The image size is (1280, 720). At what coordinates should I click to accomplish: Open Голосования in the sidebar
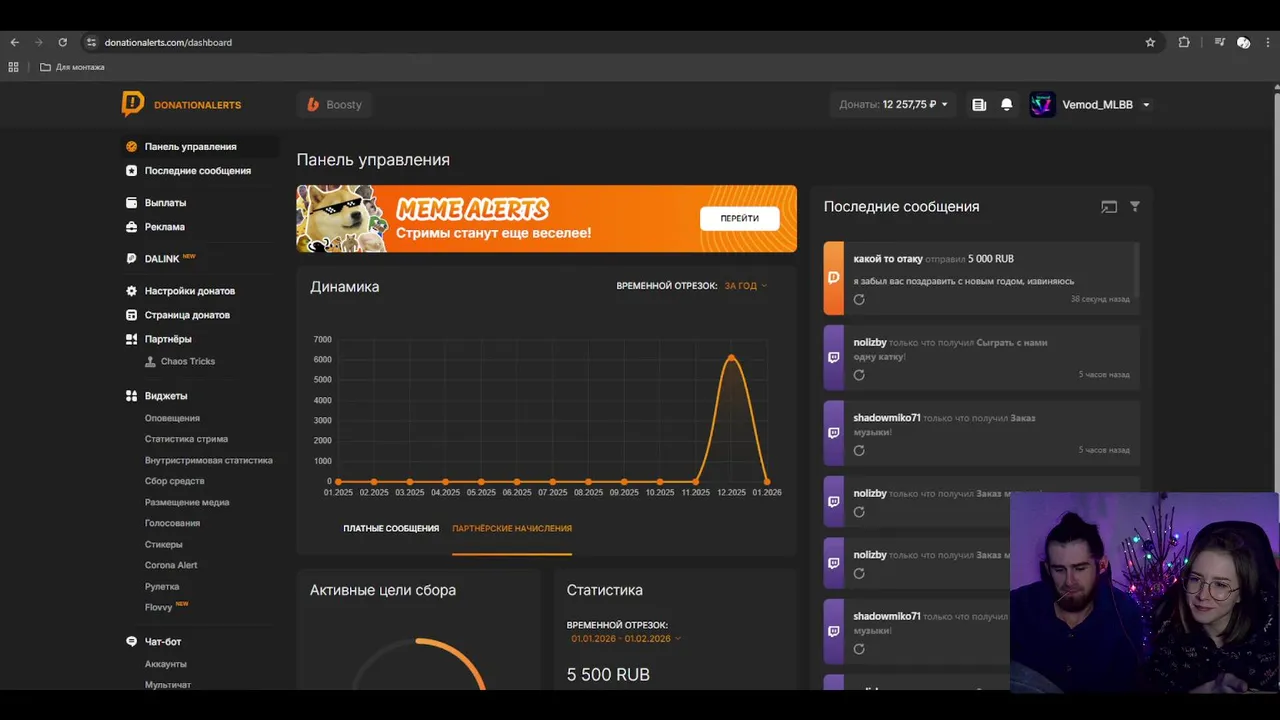(x=172, y=523)
